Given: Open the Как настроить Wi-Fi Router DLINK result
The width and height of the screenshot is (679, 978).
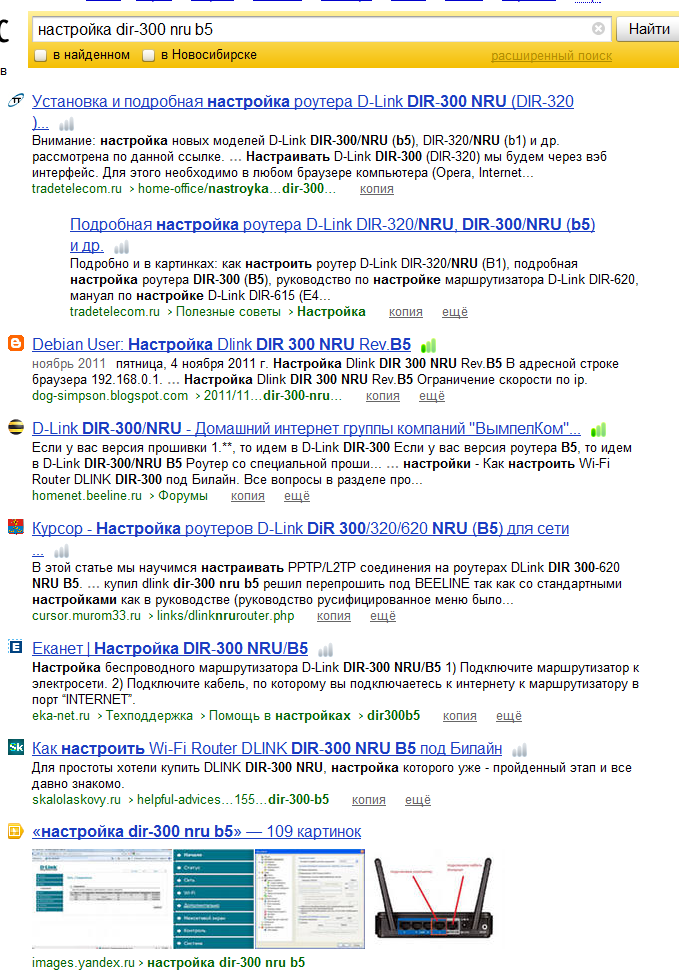Looking at the screenshot, I should pyautogui.click(x=267, y=748).
